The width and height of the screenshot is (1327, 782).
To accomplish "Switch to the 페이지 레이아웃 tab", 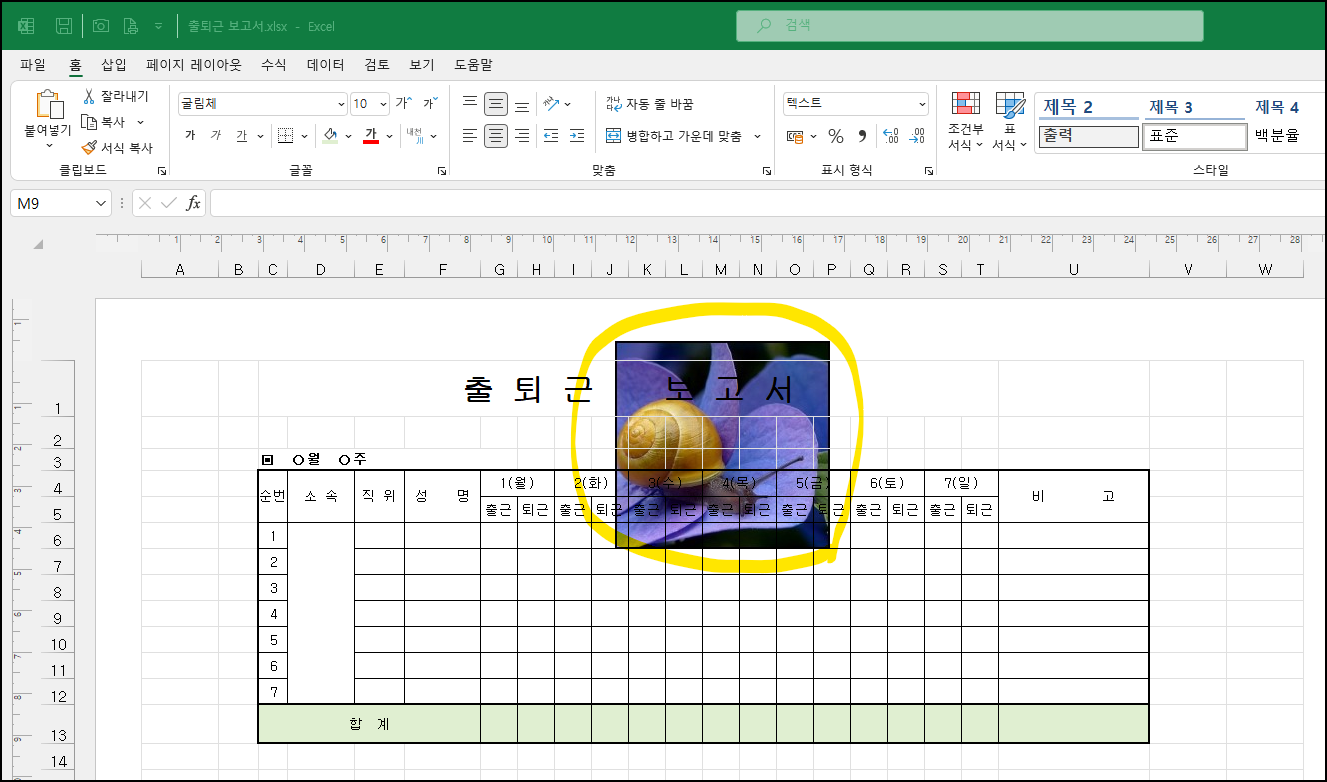I will [194, 65].
